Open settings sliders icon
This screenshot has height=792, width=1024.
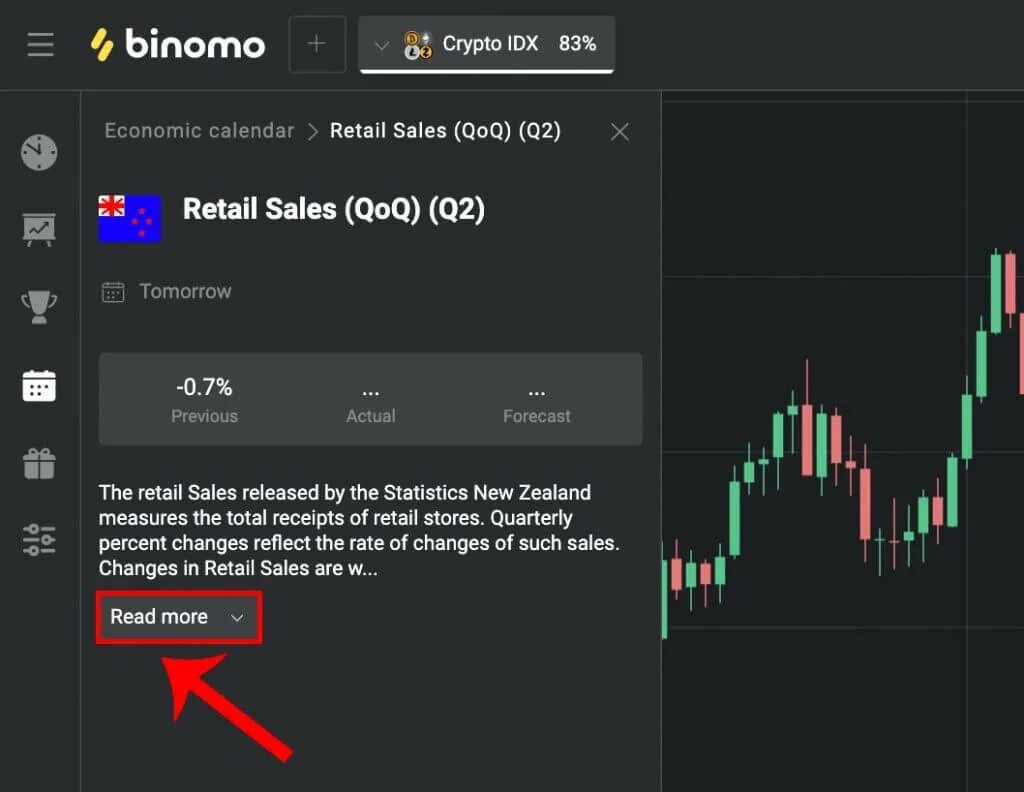tap(40, 539)
